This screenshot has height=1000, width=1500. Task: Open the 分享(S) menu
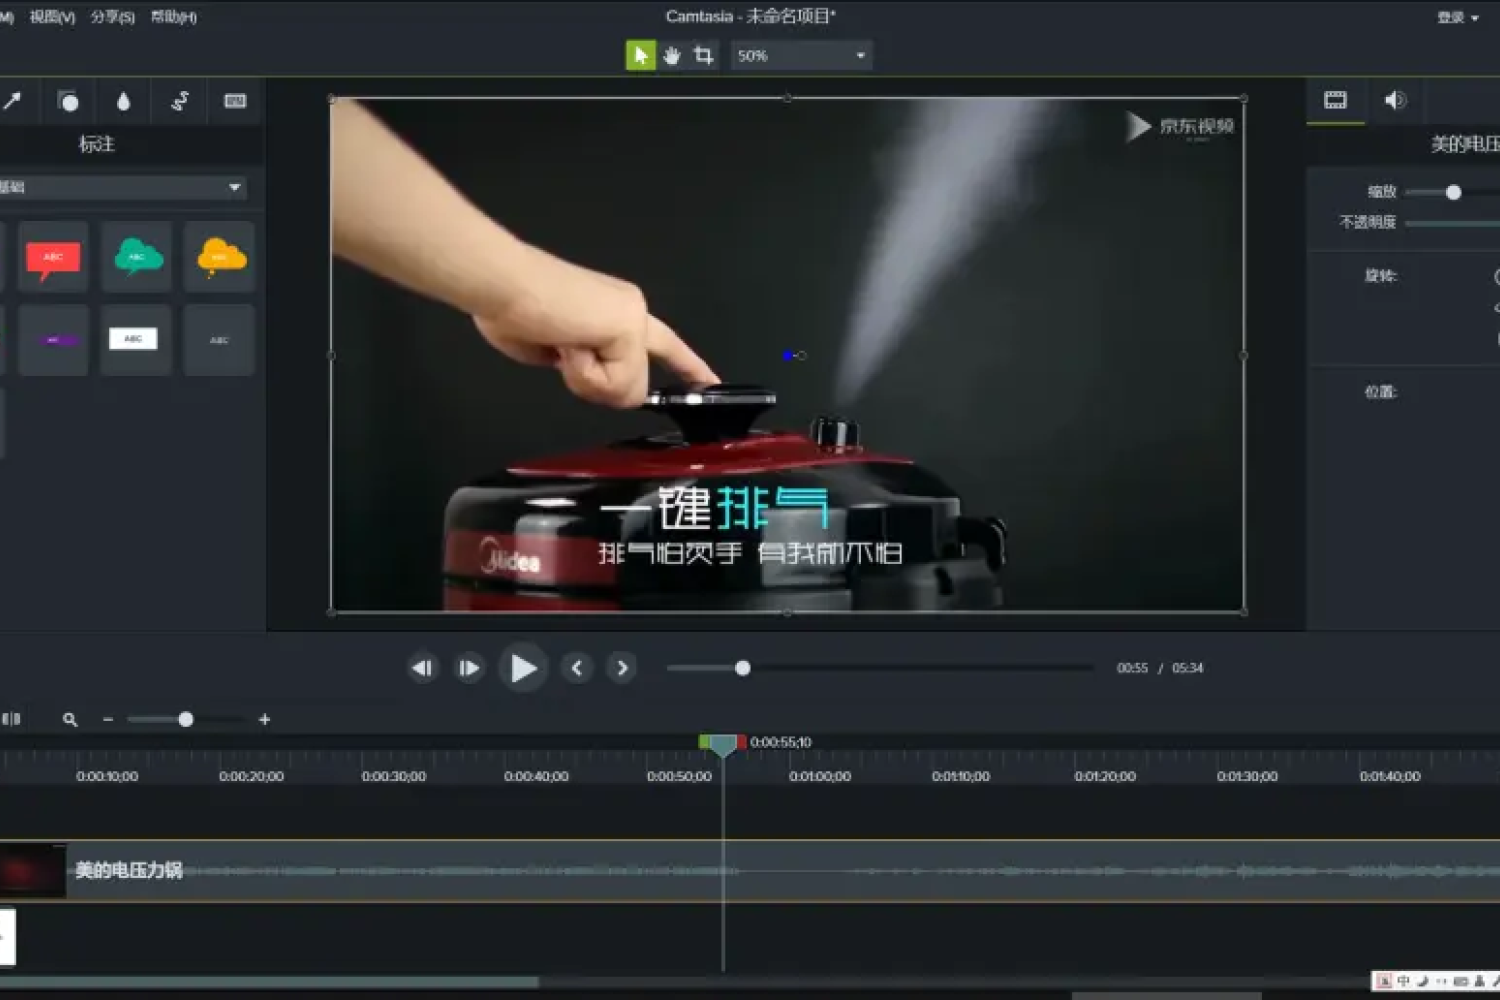point(113,17)
